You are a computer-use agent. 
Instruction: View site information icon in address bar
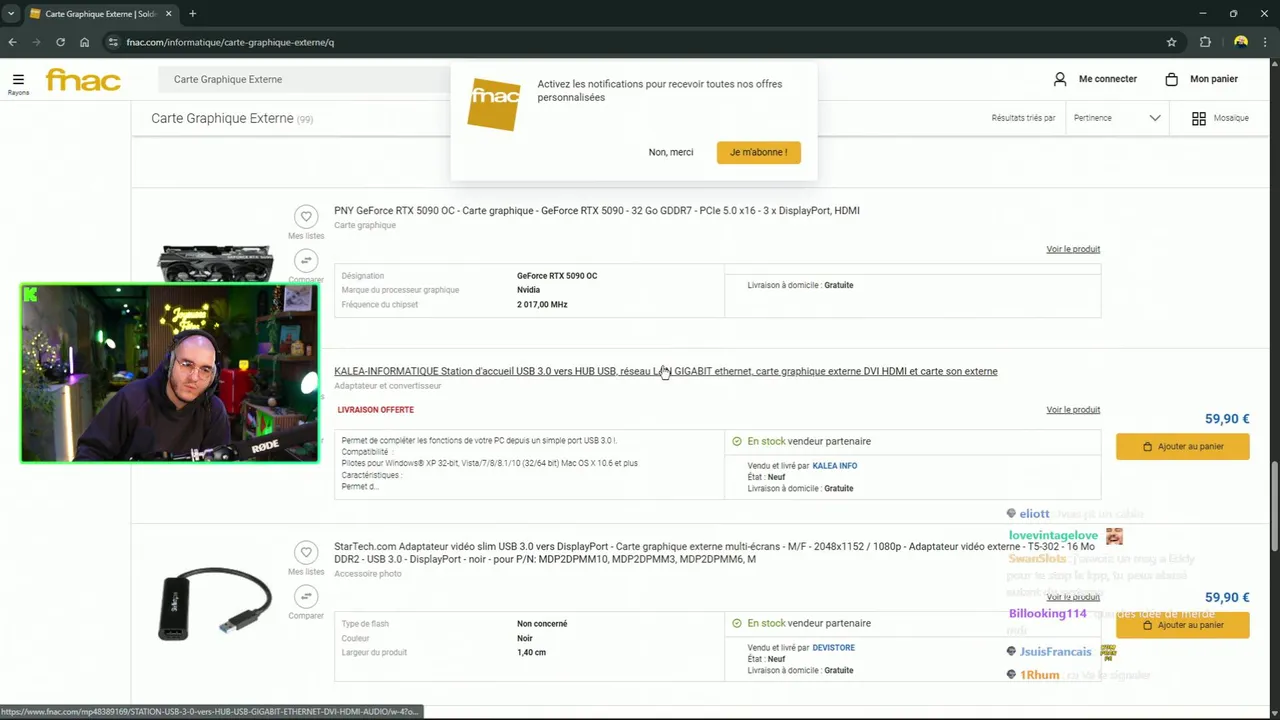coord(113,42)
